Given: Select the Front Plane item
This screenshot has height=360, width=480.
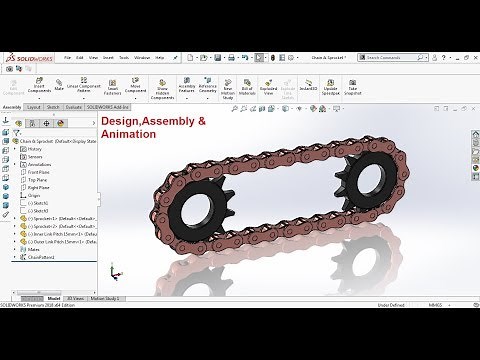Looking at the screenshot, I should pyautogui.click(x=35, y=172).
